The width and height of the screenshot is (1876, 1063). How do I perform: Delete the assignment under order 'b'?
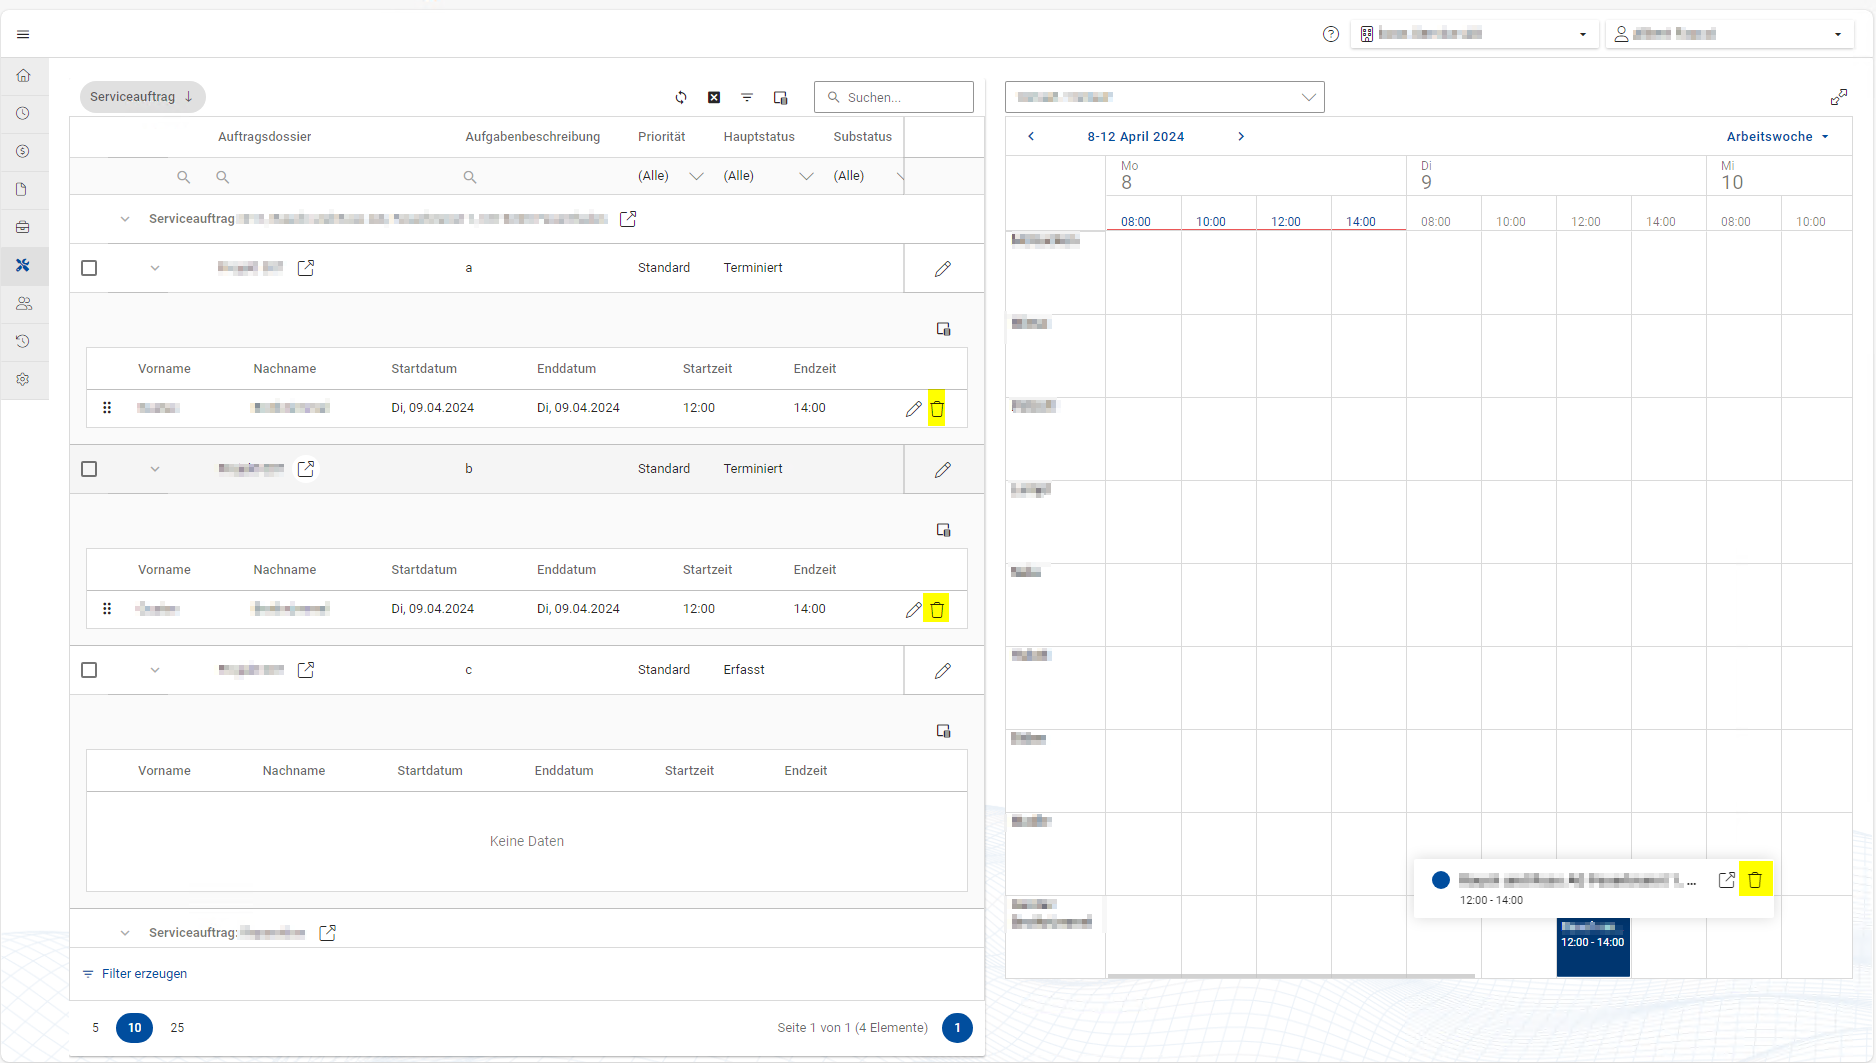937,610
